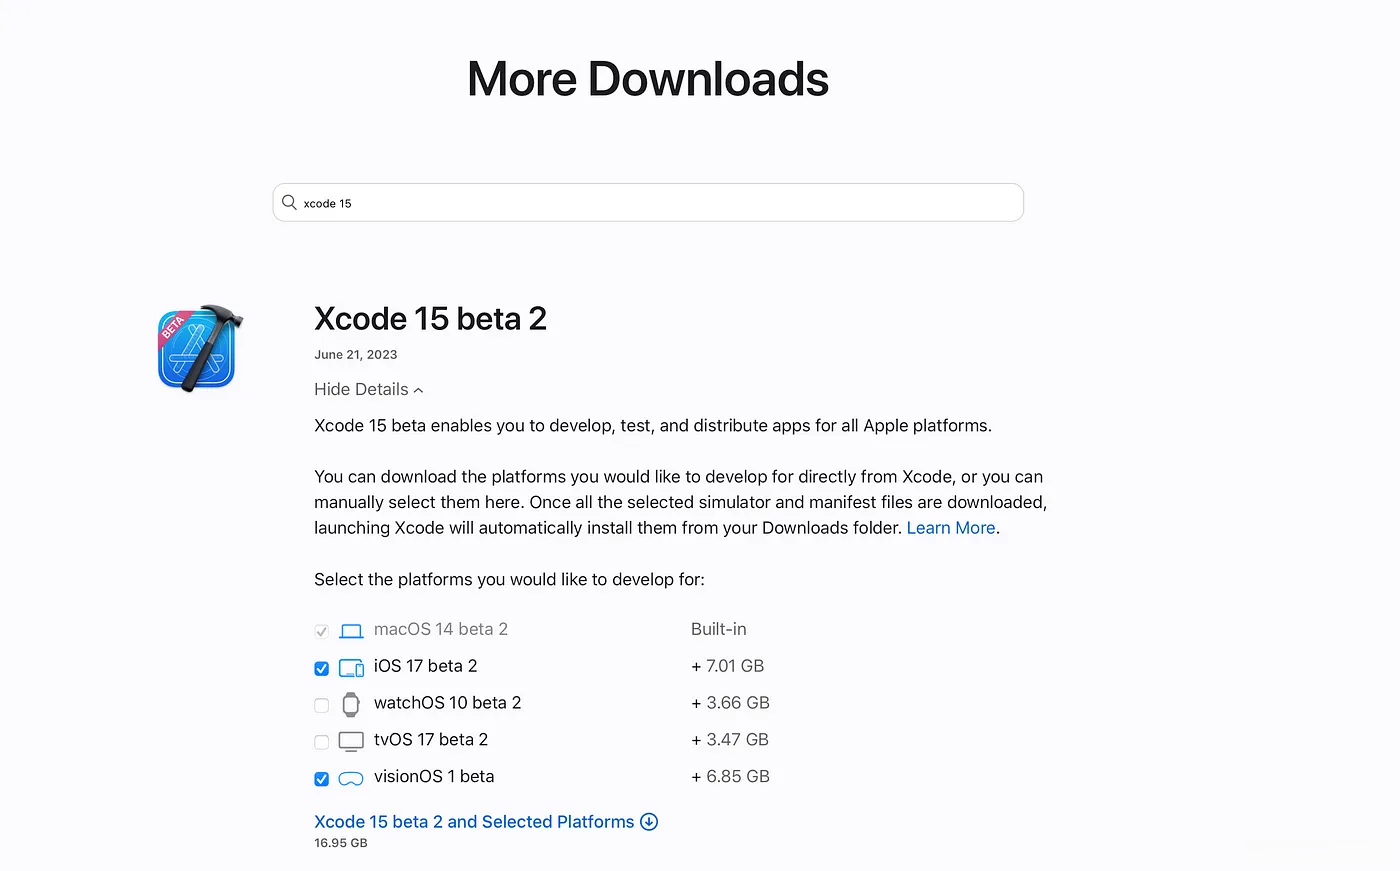The image size is (1400, 871).
Task: Click the Xcode 15 beta 2 title
Action: 430,319
